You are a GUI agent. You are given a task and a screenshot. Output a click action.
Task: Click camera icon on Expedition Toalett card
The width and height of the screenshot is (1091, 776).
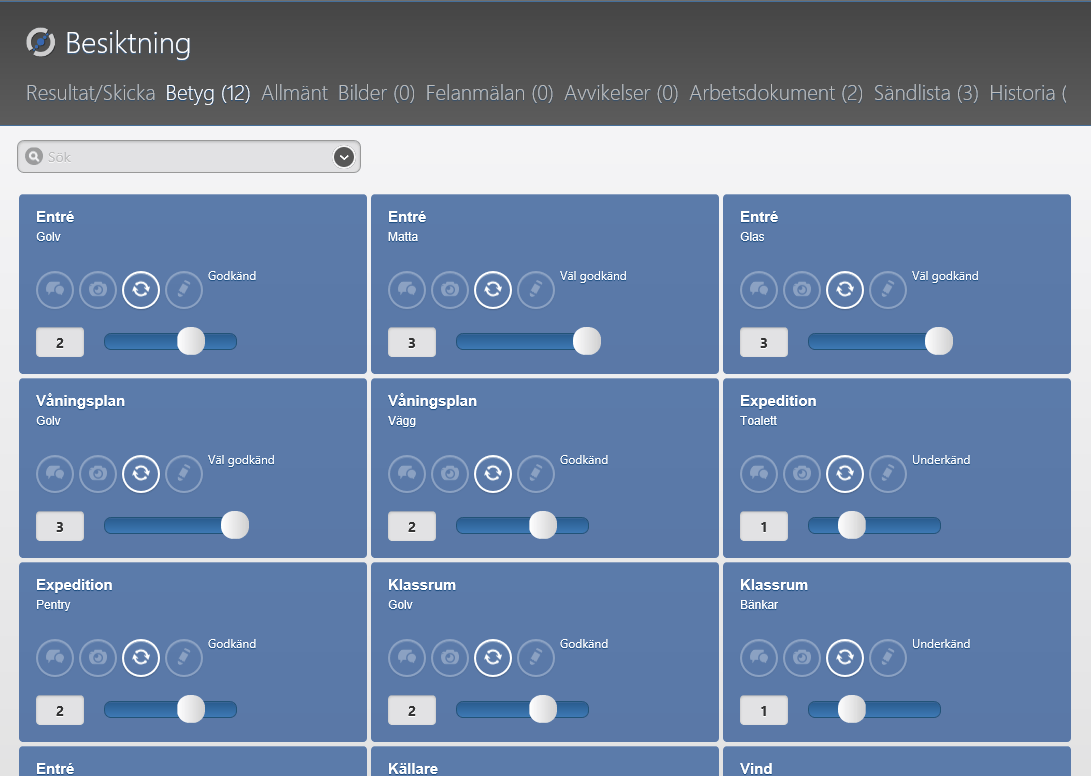(802, 474)
